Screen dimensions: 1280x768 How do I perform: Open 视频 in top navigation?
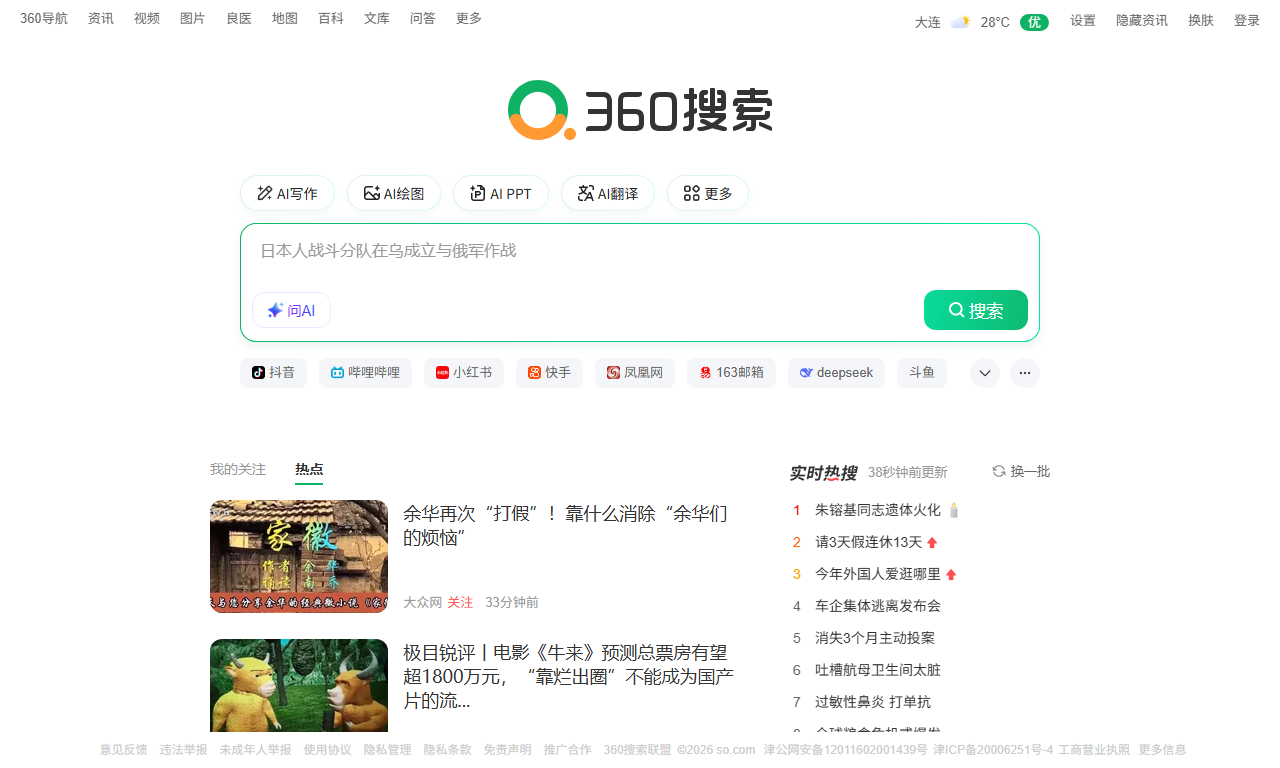pos(147,18)
